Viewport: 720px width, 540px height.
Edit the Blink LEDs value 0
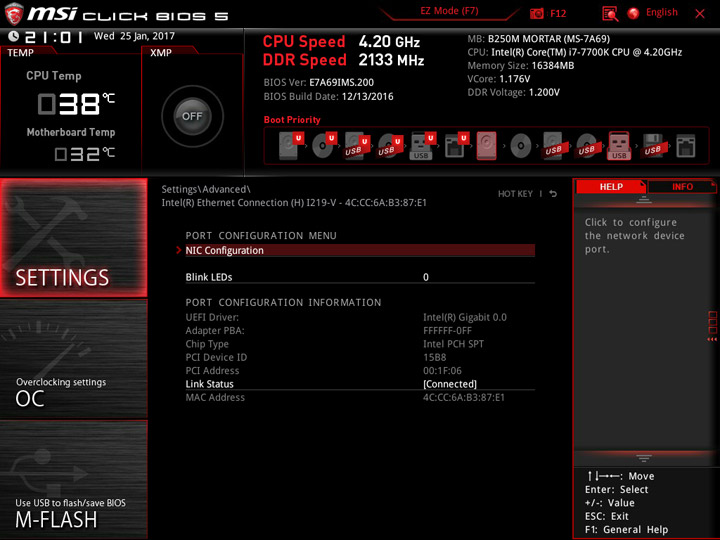(426, 277)
